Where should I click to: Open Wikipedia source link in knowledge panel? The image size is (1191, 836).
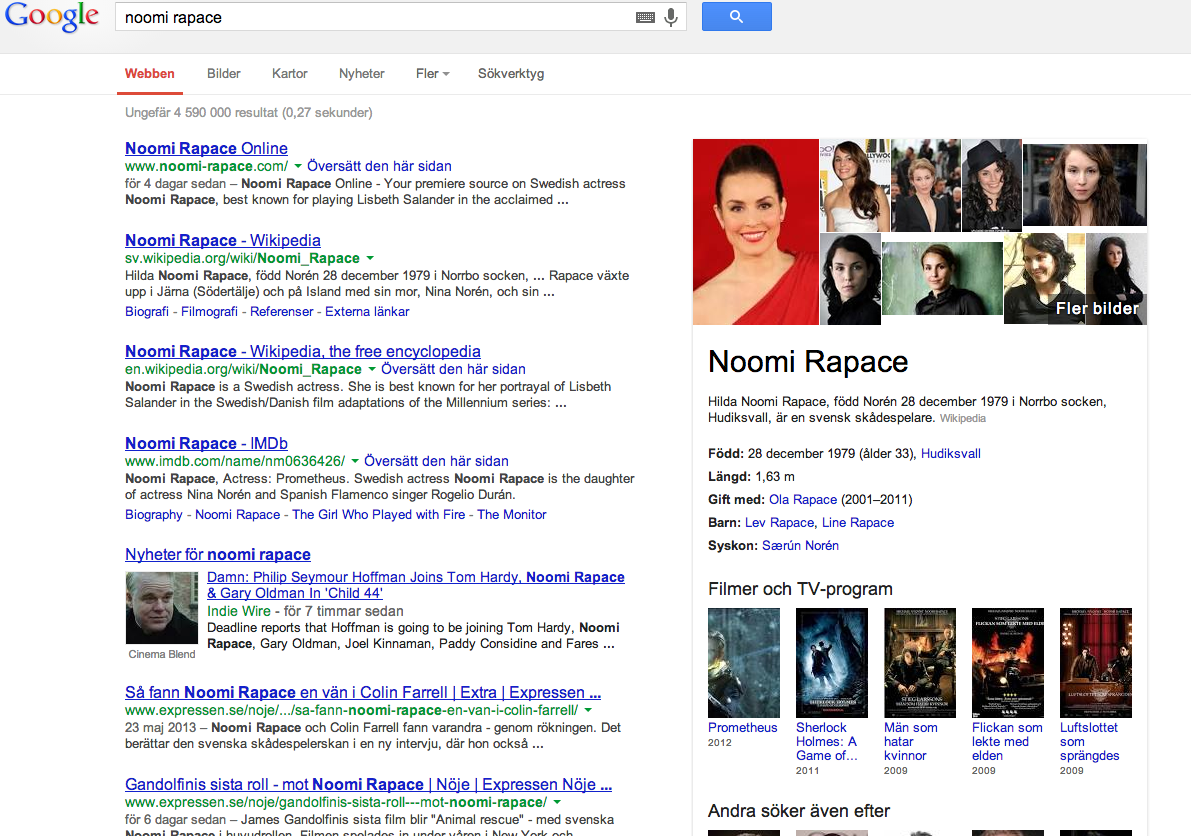point(962,418)
